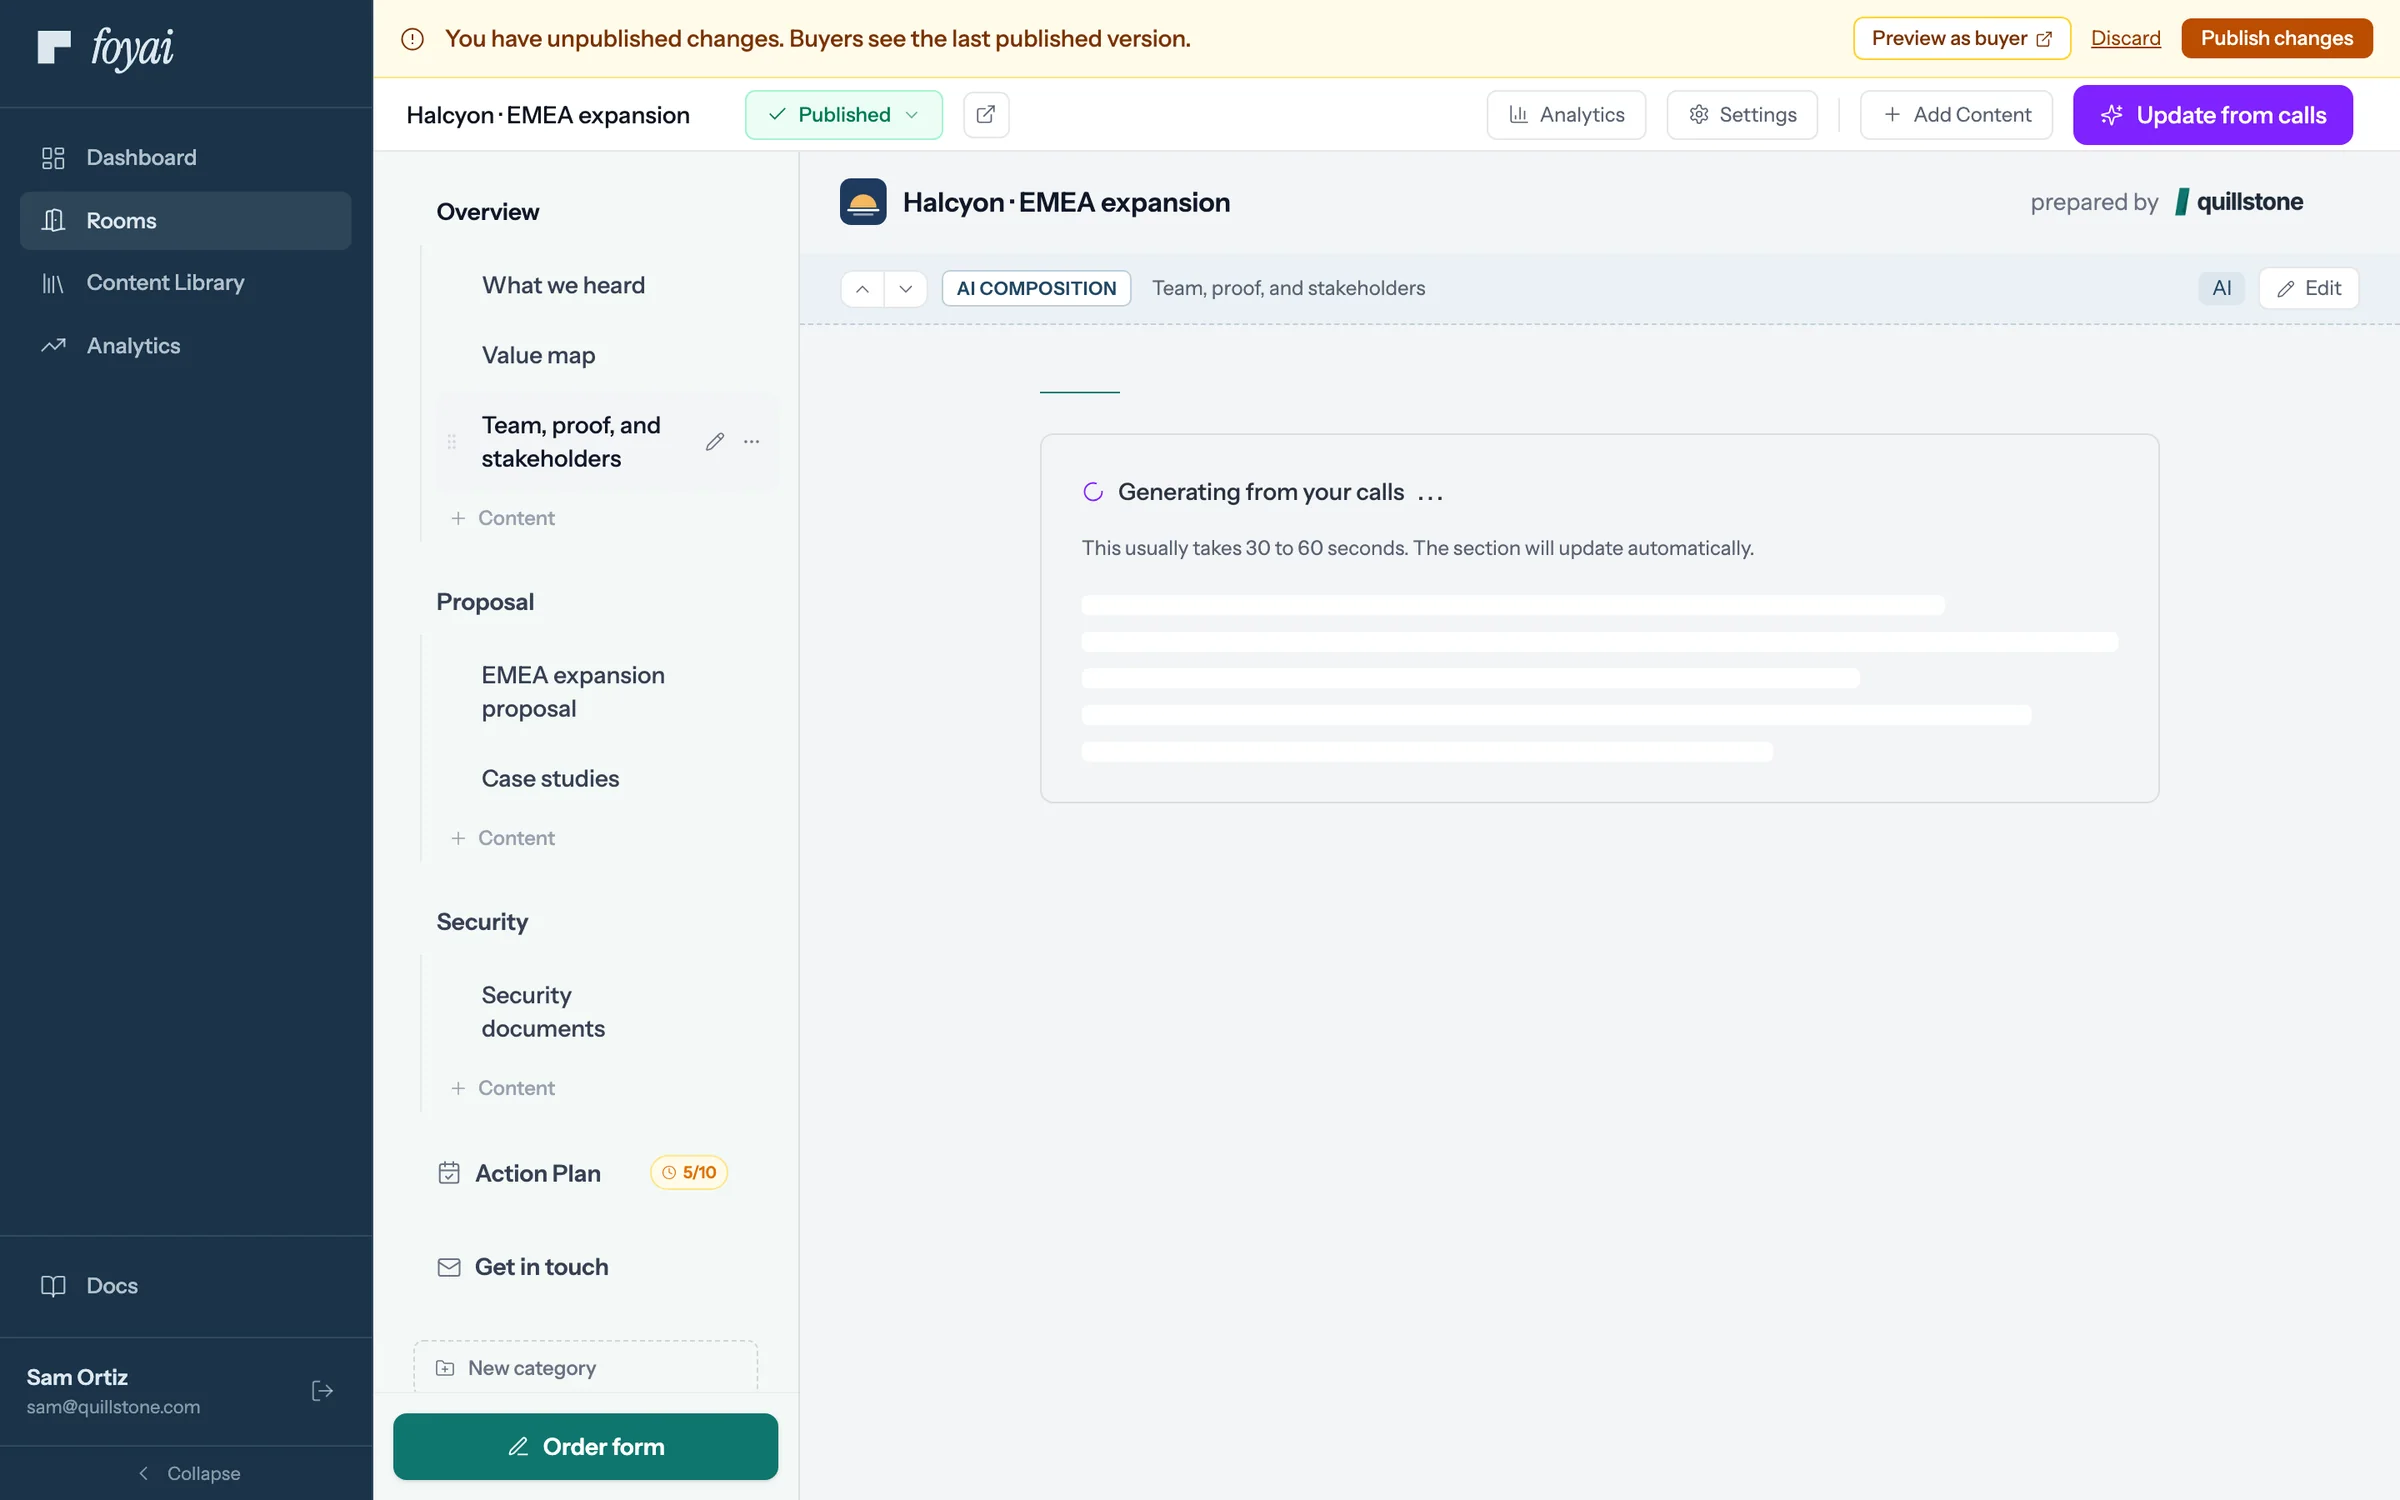Open the Order form

[x=586, y=1447]
